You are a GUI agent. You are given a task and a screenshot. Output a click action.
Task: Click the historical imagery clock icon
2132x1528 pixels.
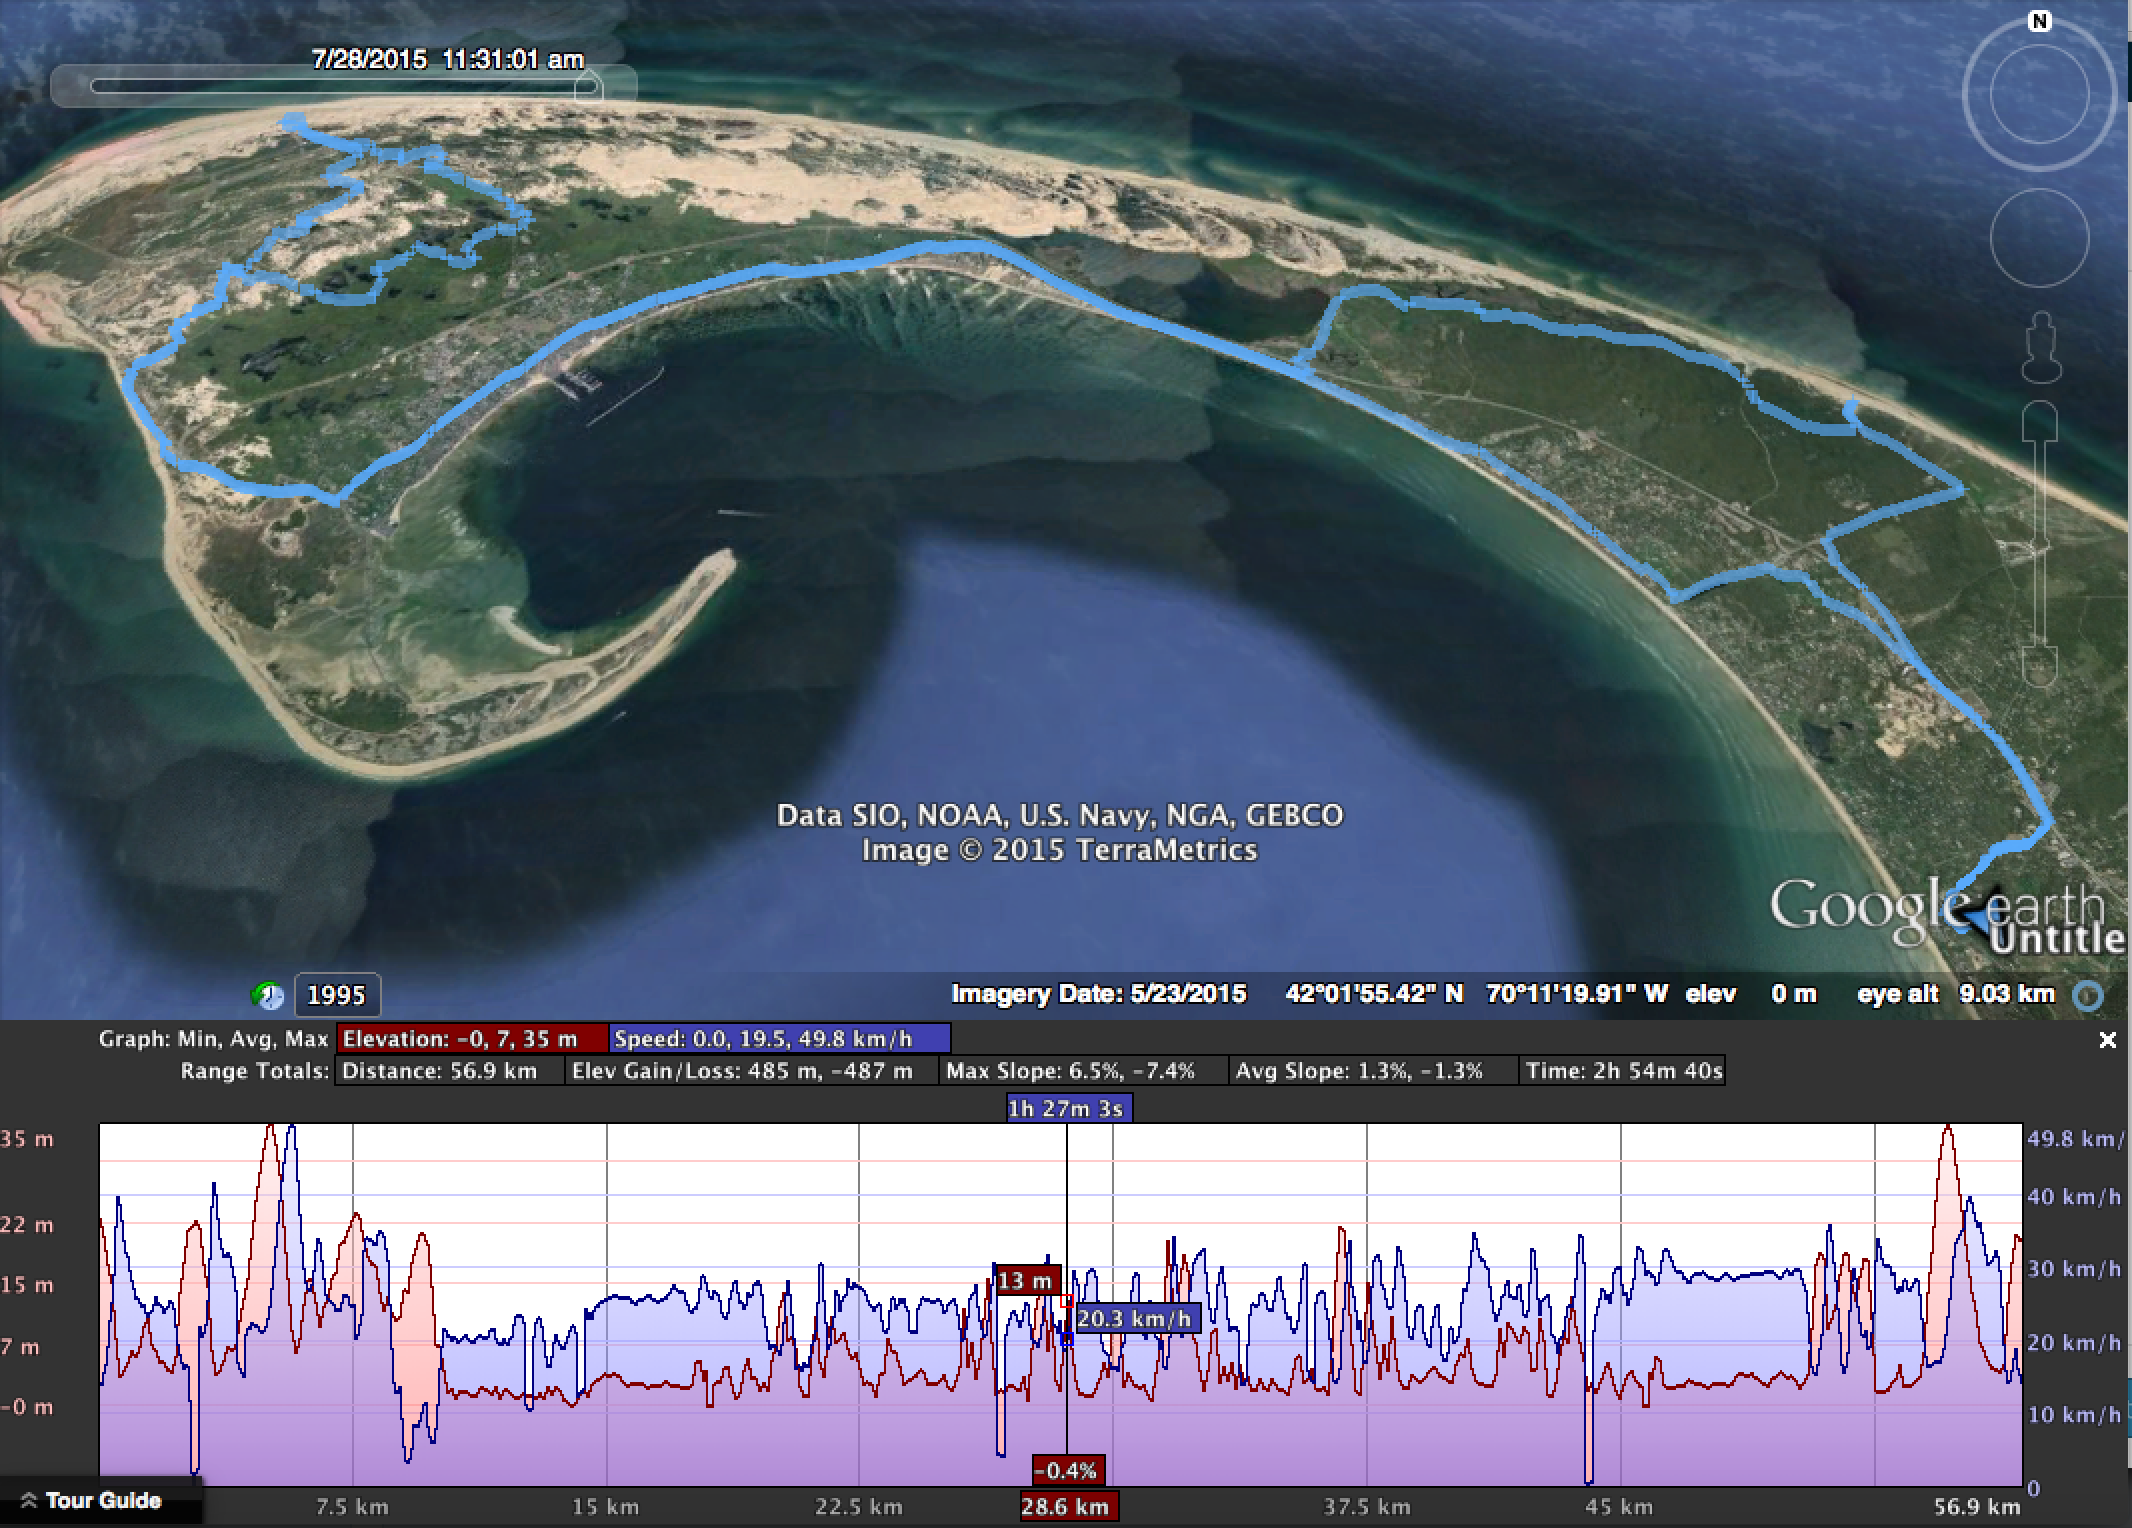coord(267,995)
